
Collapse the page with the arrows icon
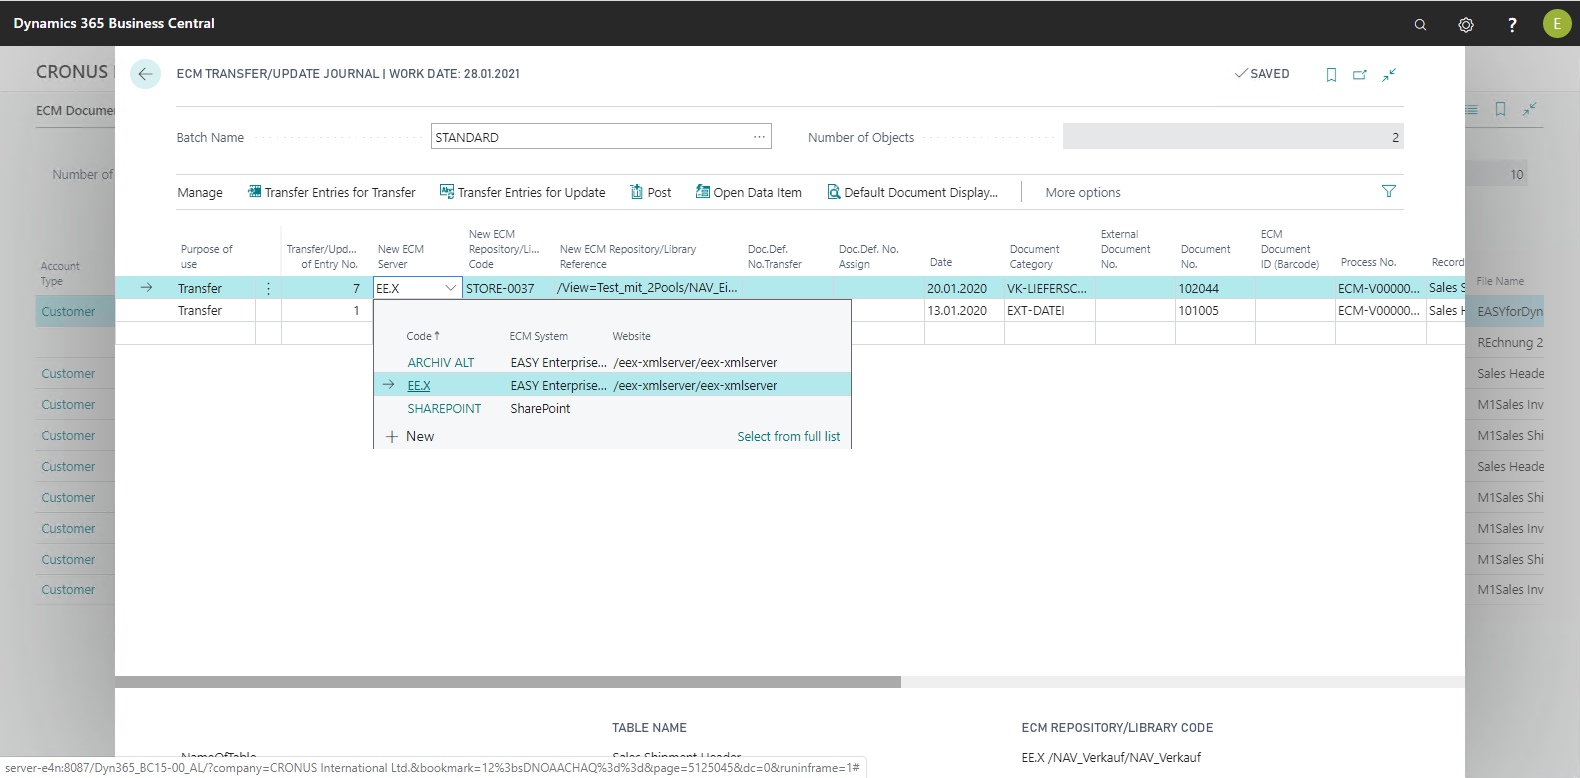pos(1389,75)
